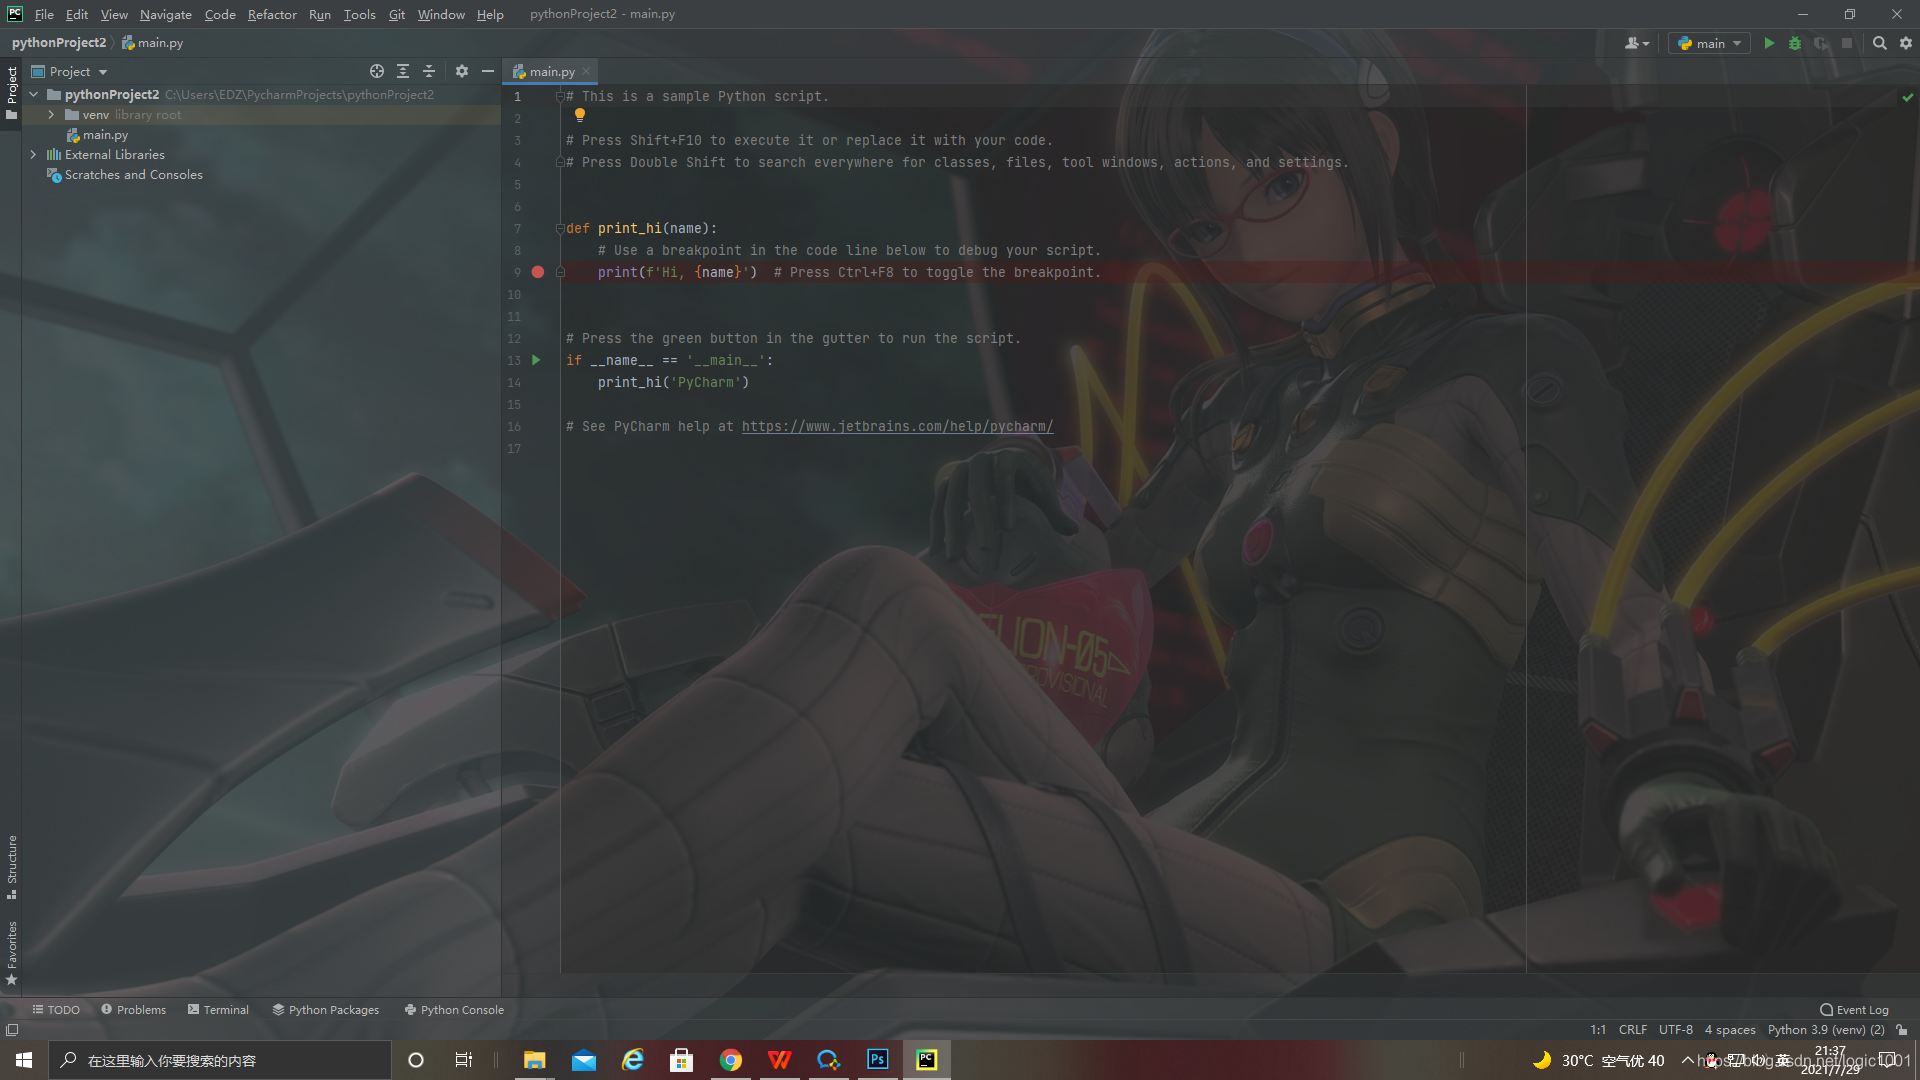Start debugging with the bug icon
1920x1080 pixels.
coord(1795,43)
